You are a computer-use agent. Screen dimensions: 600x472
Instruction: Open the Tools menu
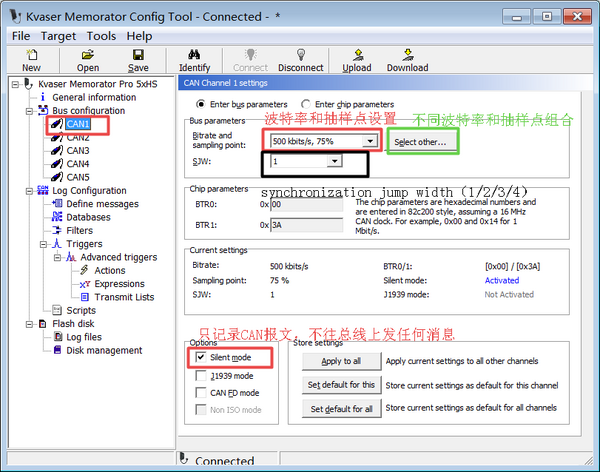coord(101,36)
